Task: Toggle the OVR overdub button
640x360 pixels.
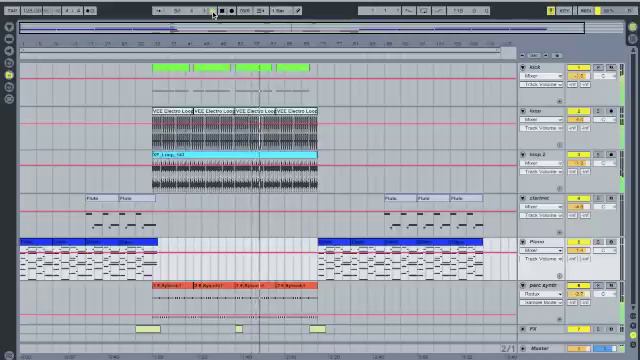Action: click(x=244, y=11)
